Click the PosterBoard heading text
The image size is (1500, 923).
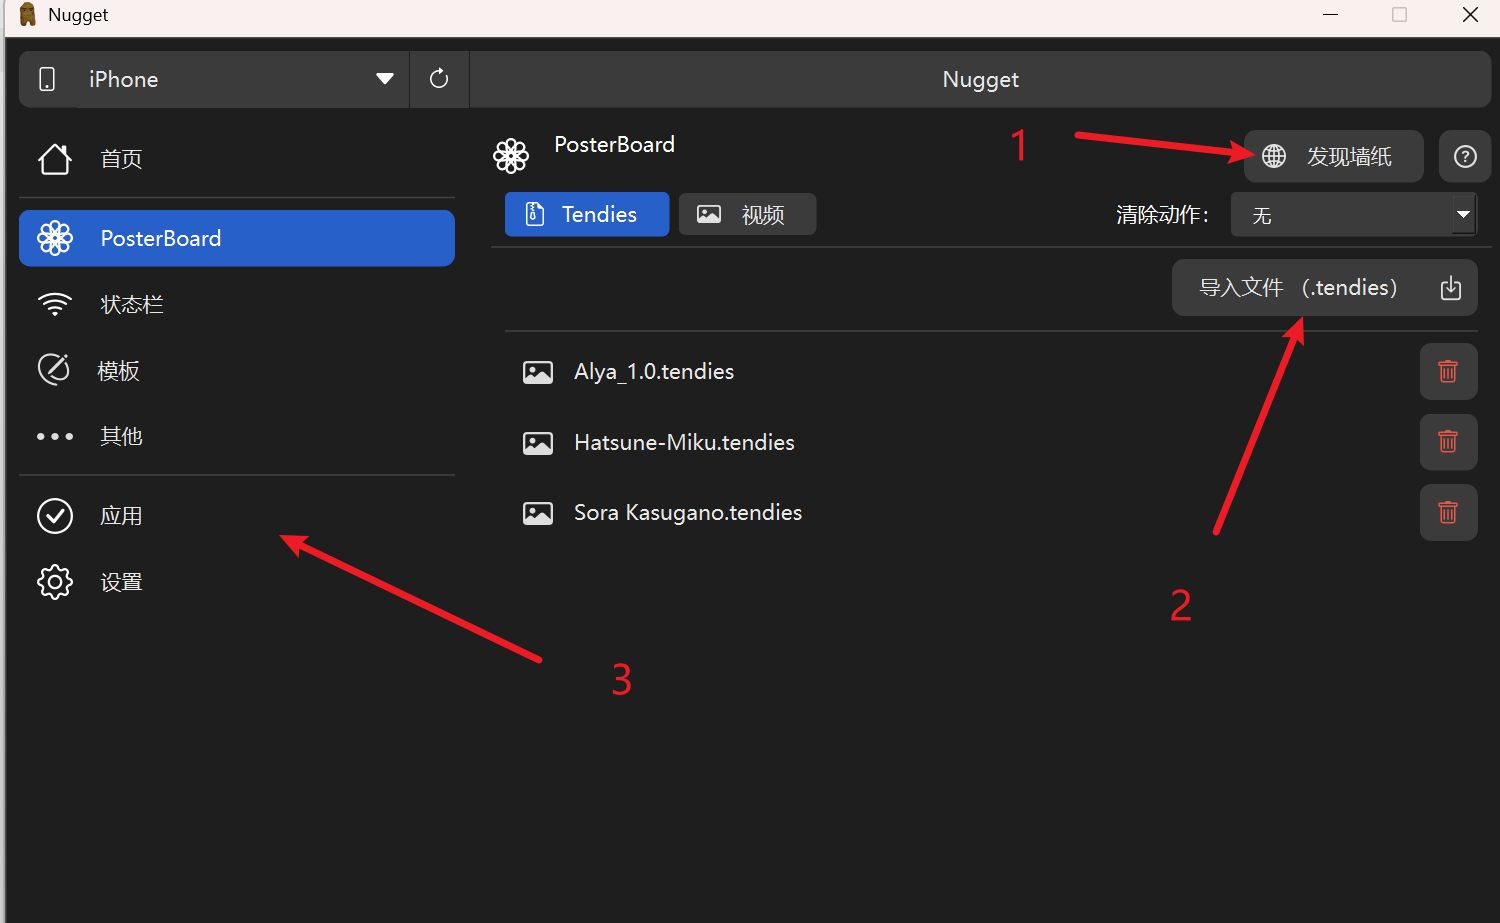point(614,145)
